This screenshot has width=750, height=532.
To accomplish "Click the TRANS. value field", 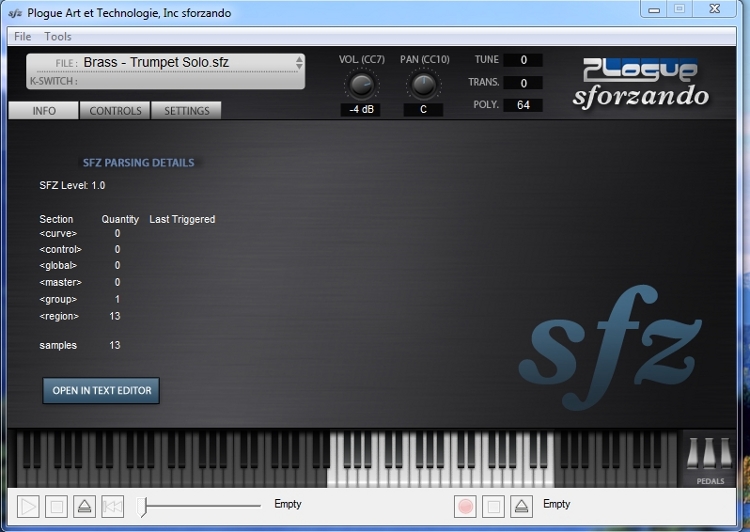I will [x=523, y=83].
